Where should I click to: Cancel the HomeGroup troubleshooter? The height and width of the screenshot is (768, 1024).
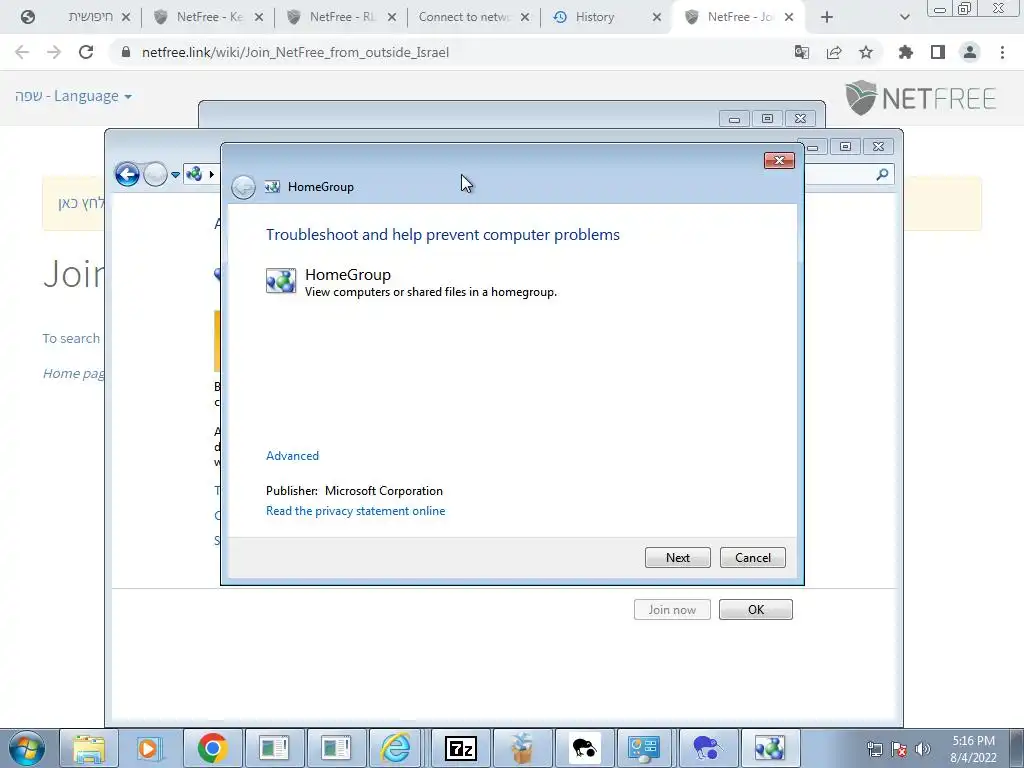coord(752,558)
